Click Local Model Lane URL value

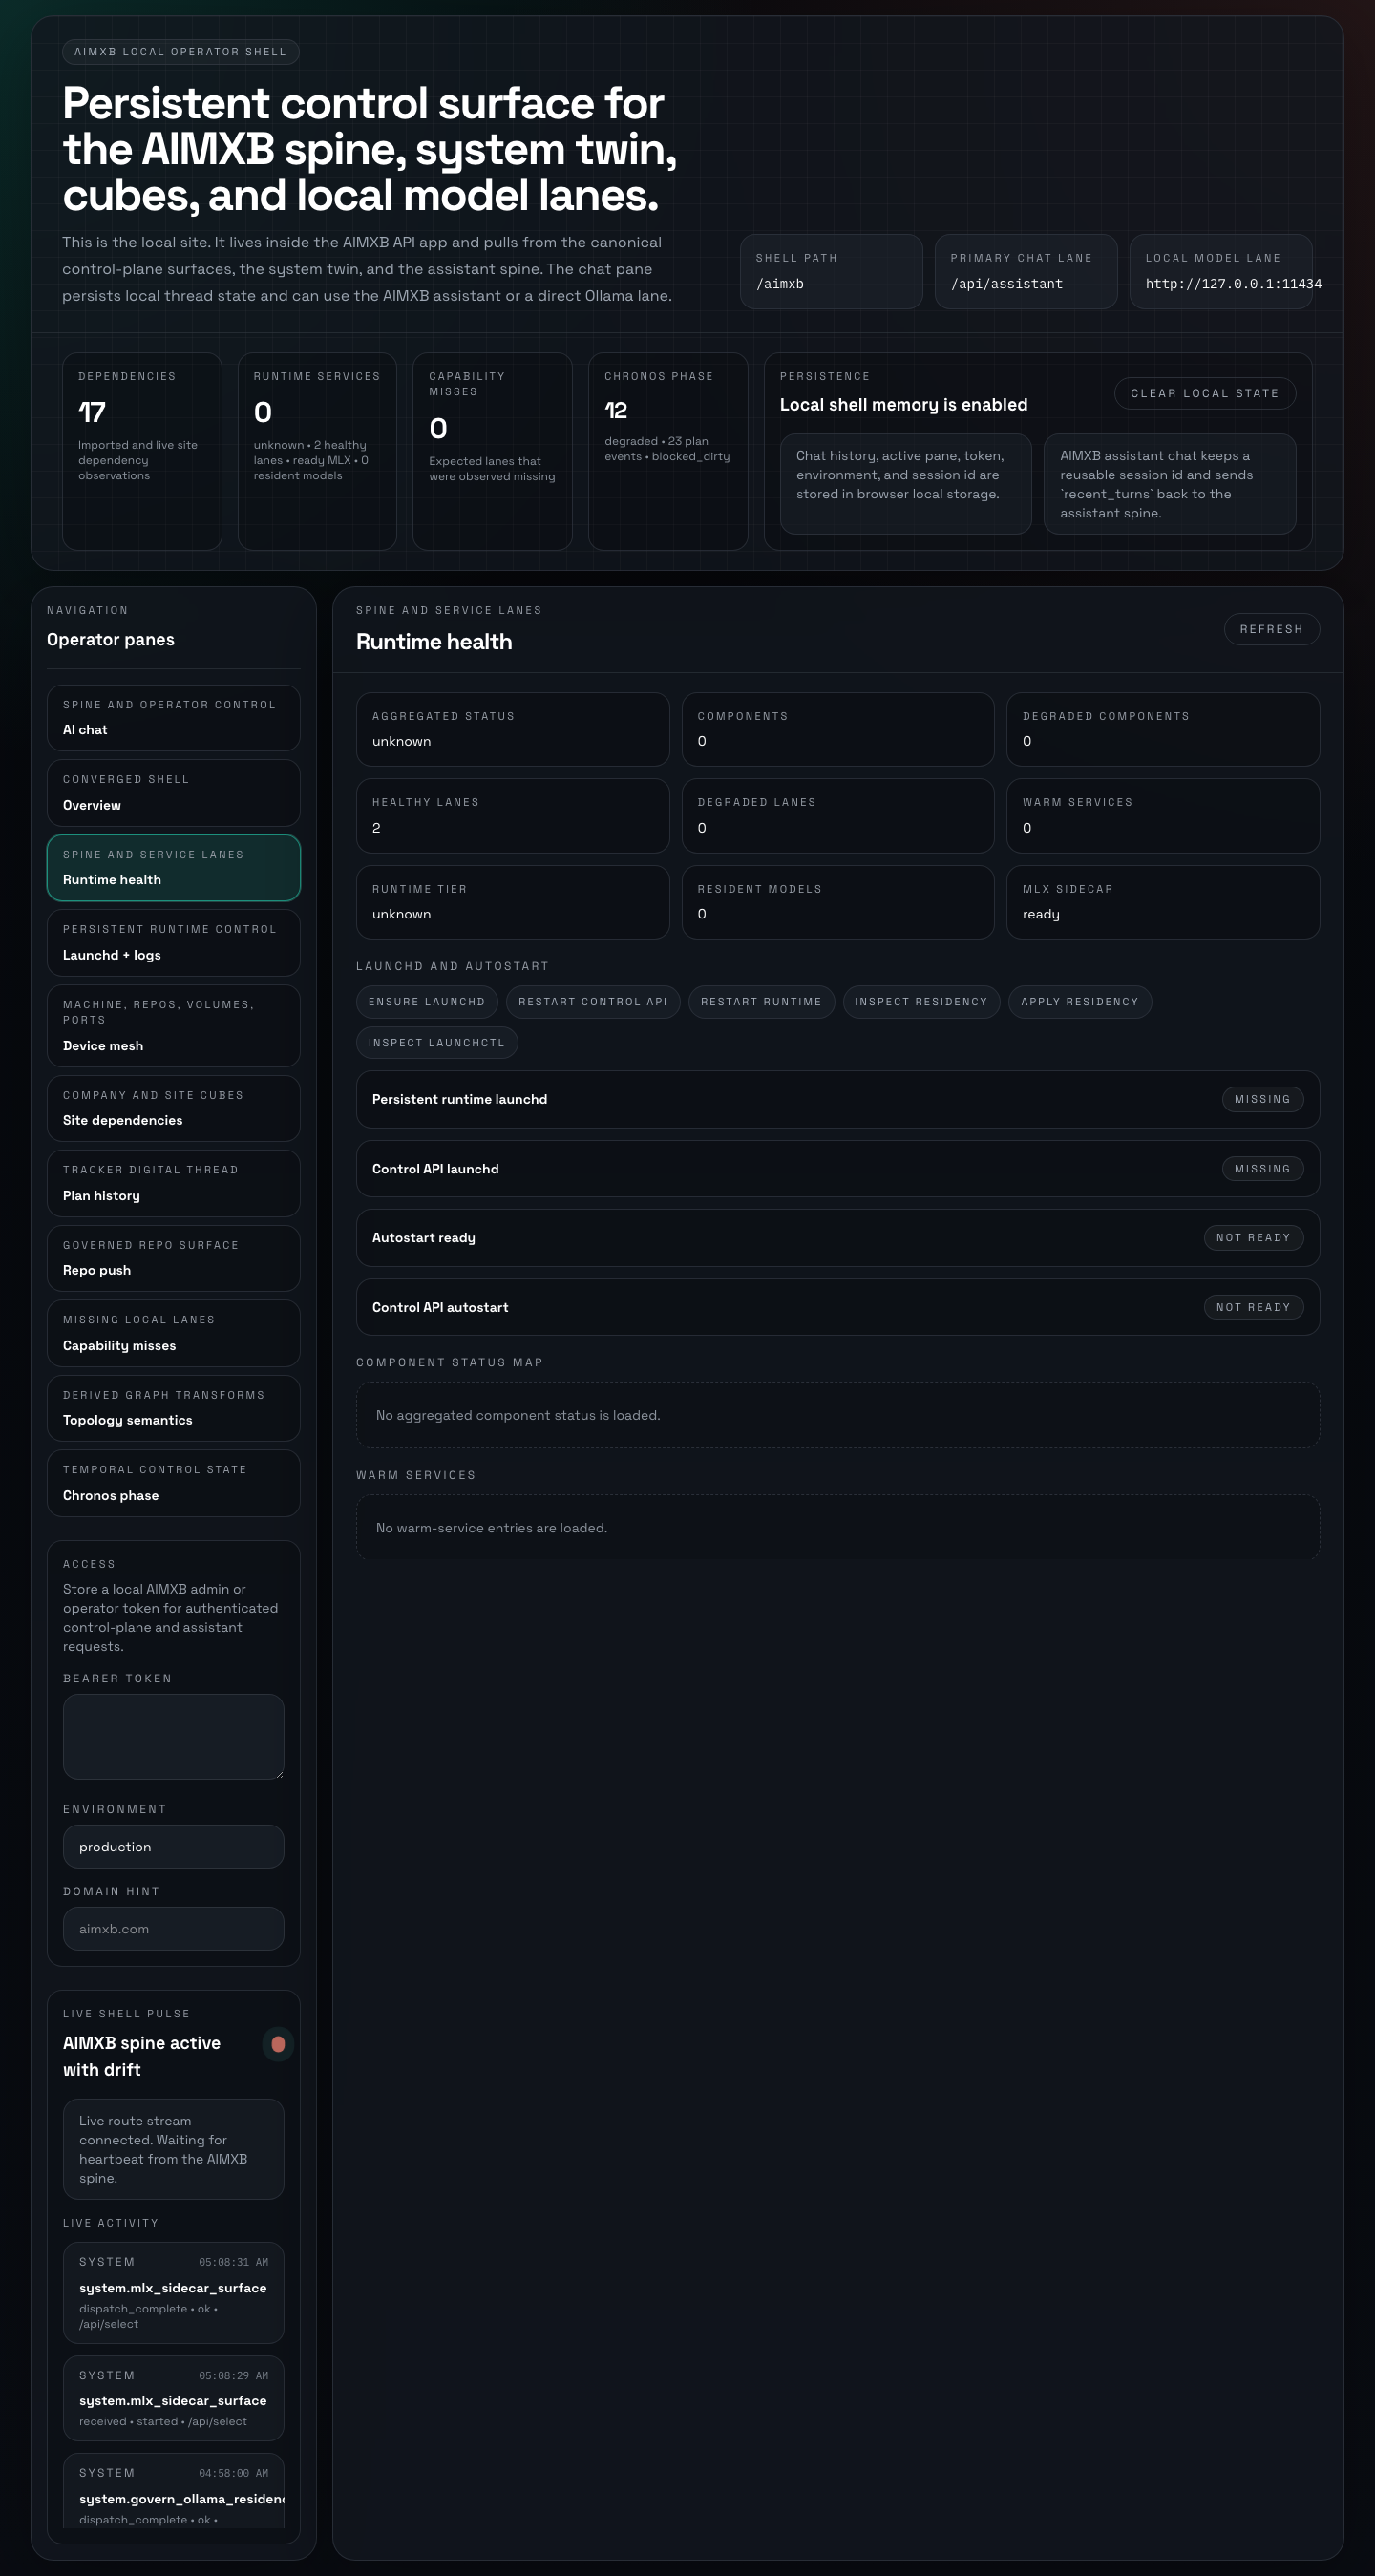pyautogui.click(x=1233, y=284)
